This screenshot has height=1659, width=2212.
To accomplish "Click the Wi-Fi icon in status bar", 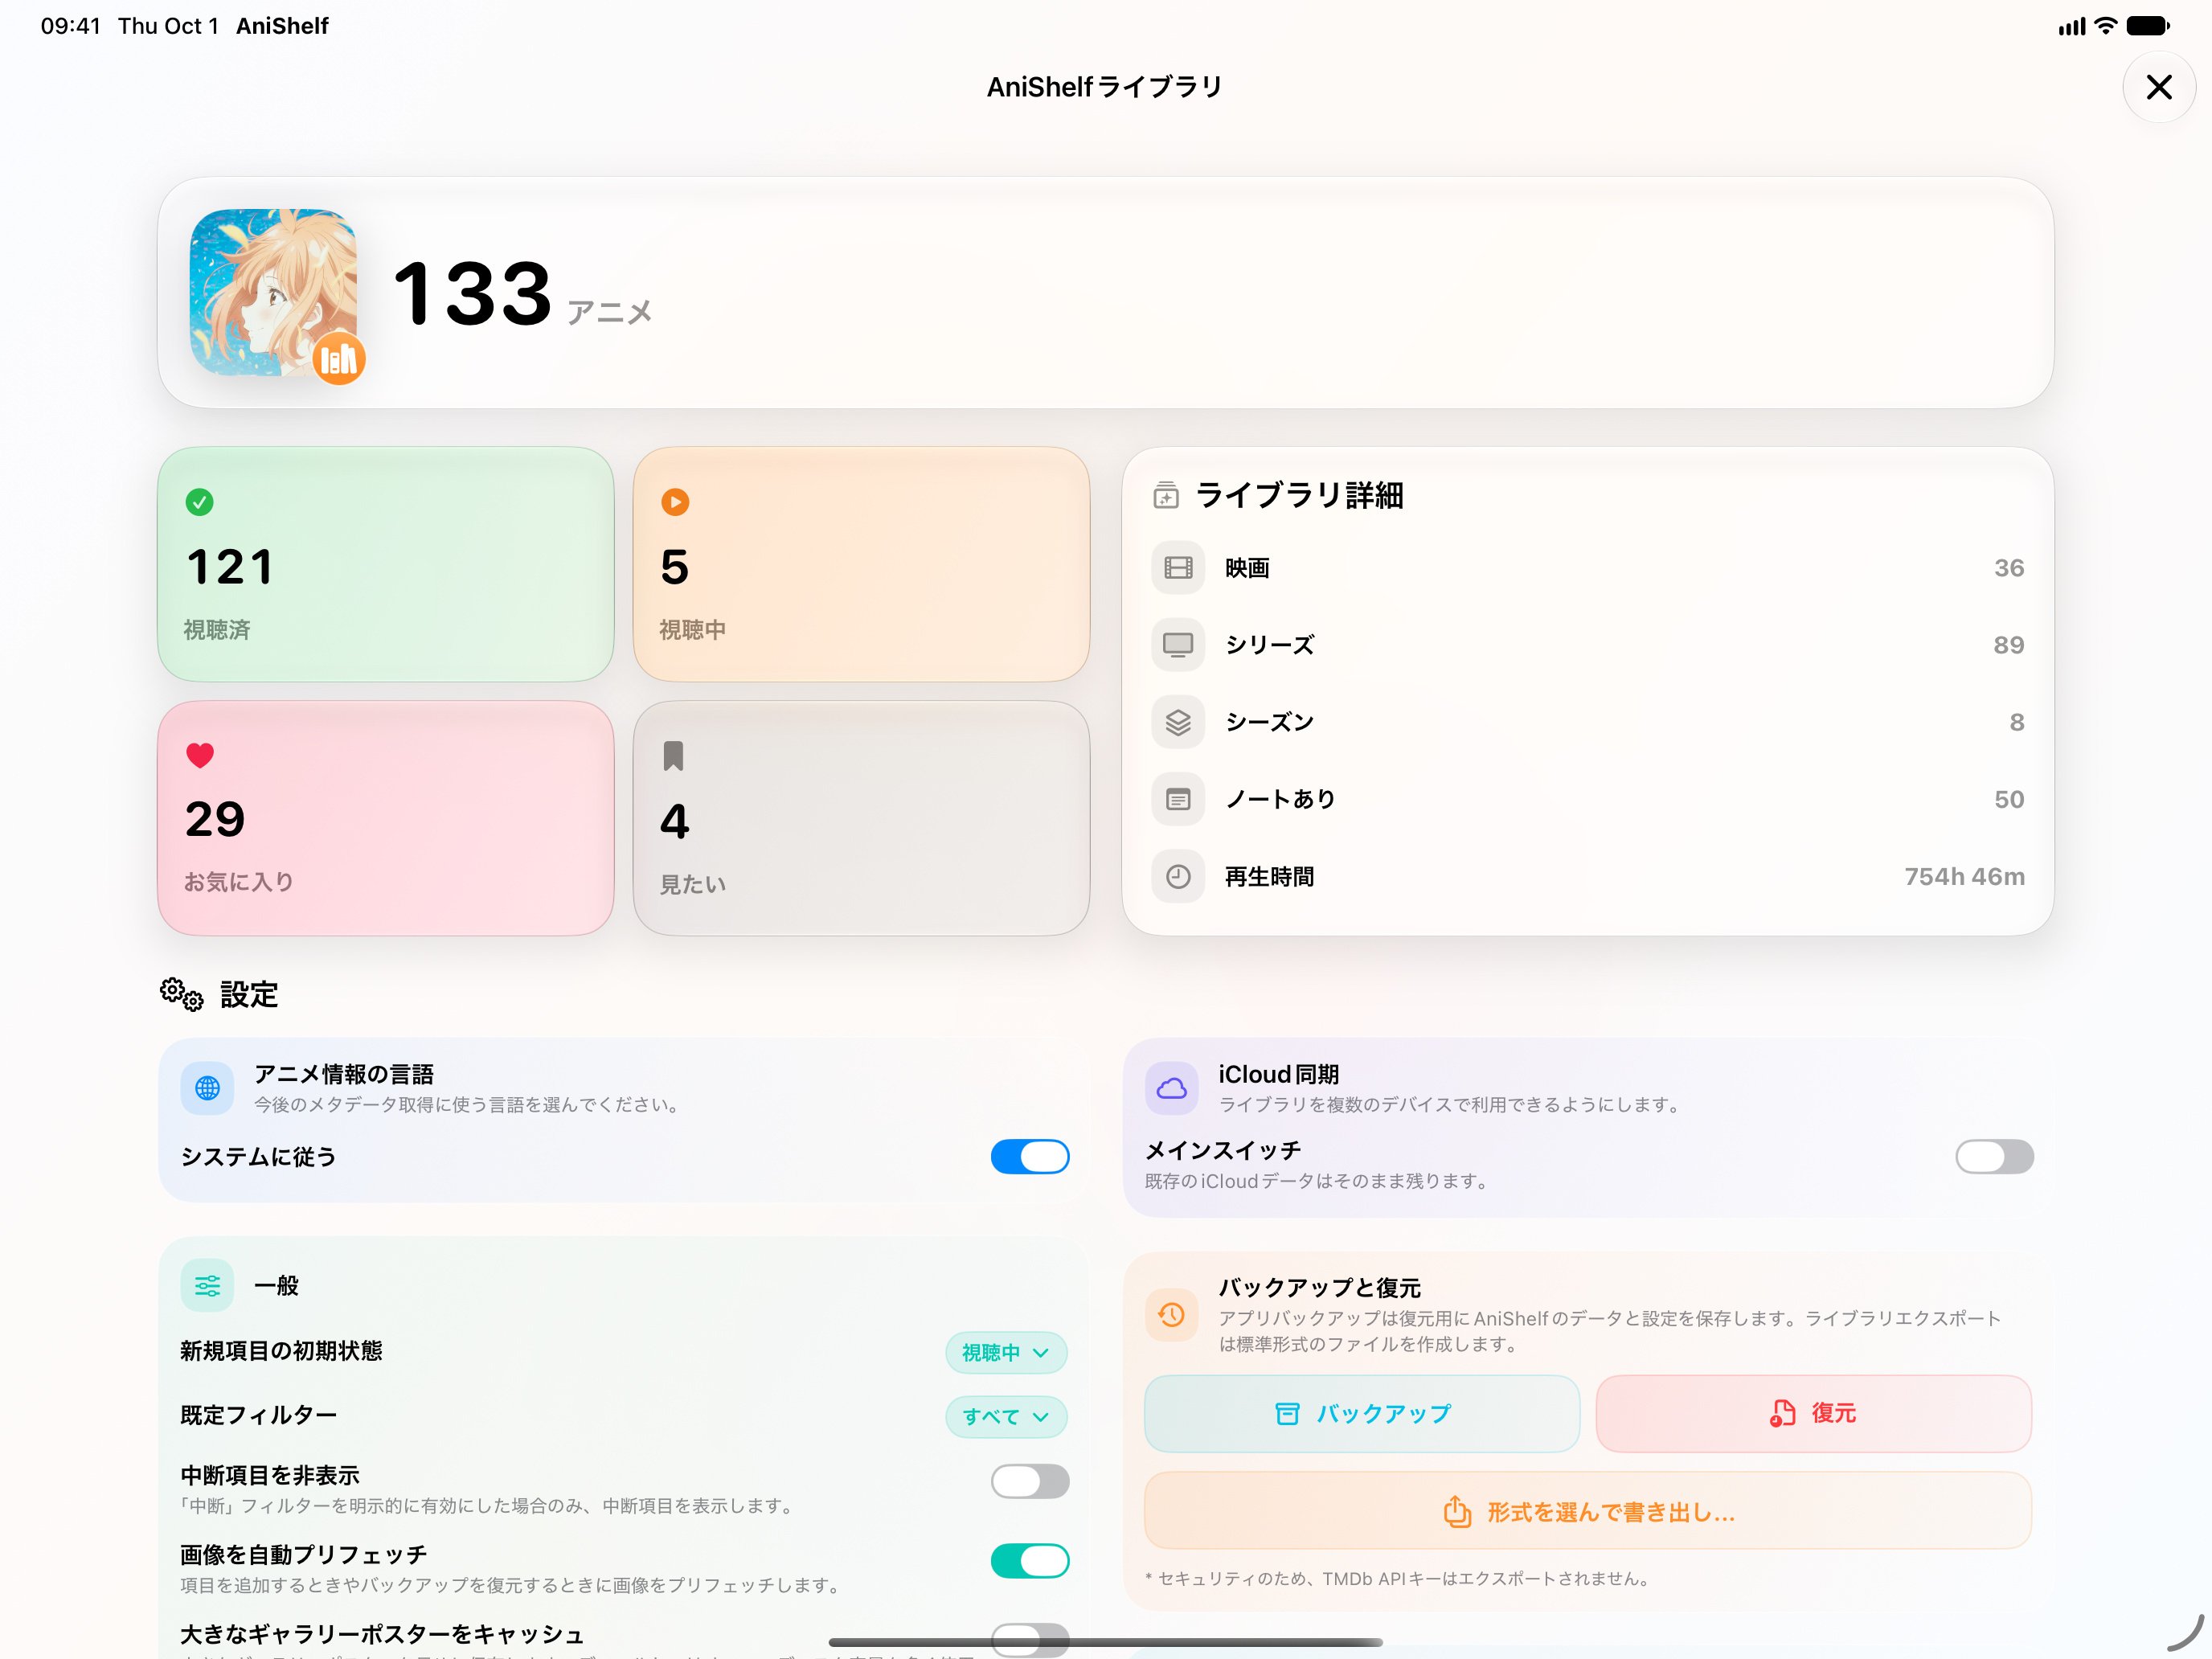I will pos(2105,26).
